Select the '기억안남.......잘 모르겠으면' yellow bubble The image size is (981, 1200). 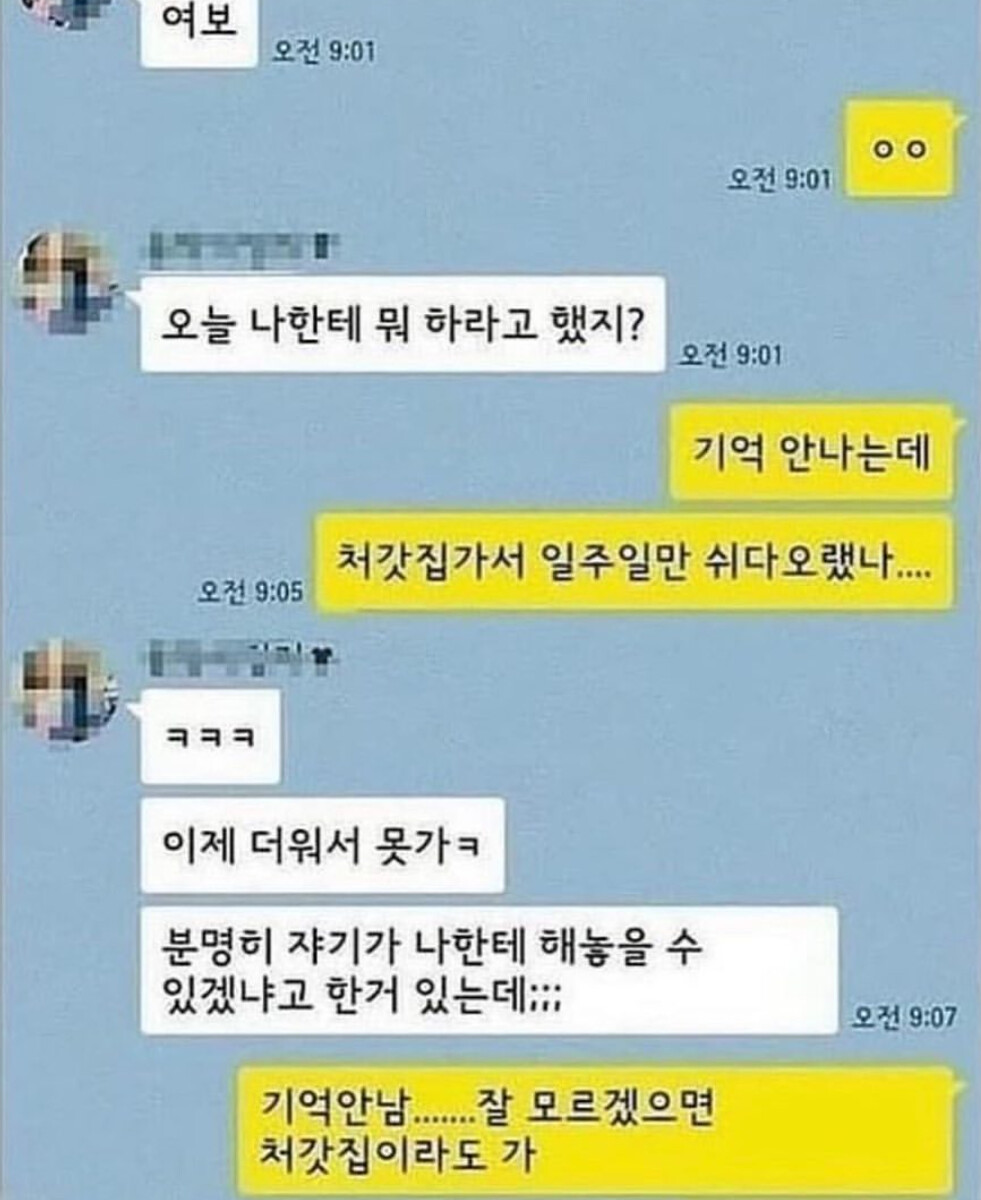596,1131
